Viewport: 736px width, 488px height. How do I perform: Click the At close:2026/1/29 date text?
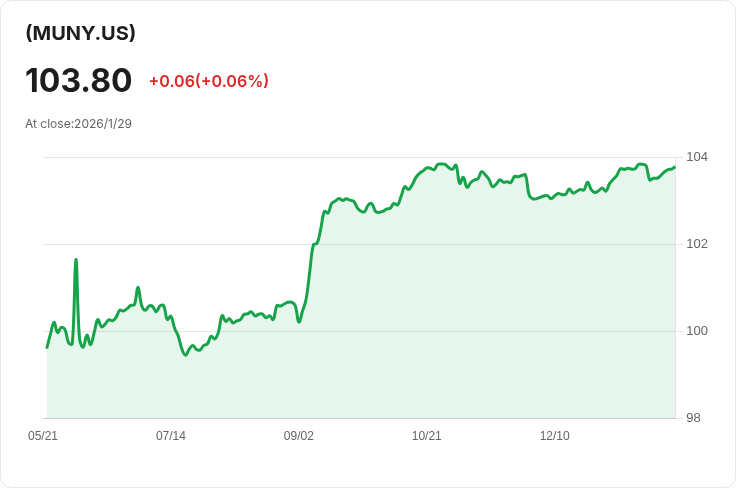click(78, 124)
